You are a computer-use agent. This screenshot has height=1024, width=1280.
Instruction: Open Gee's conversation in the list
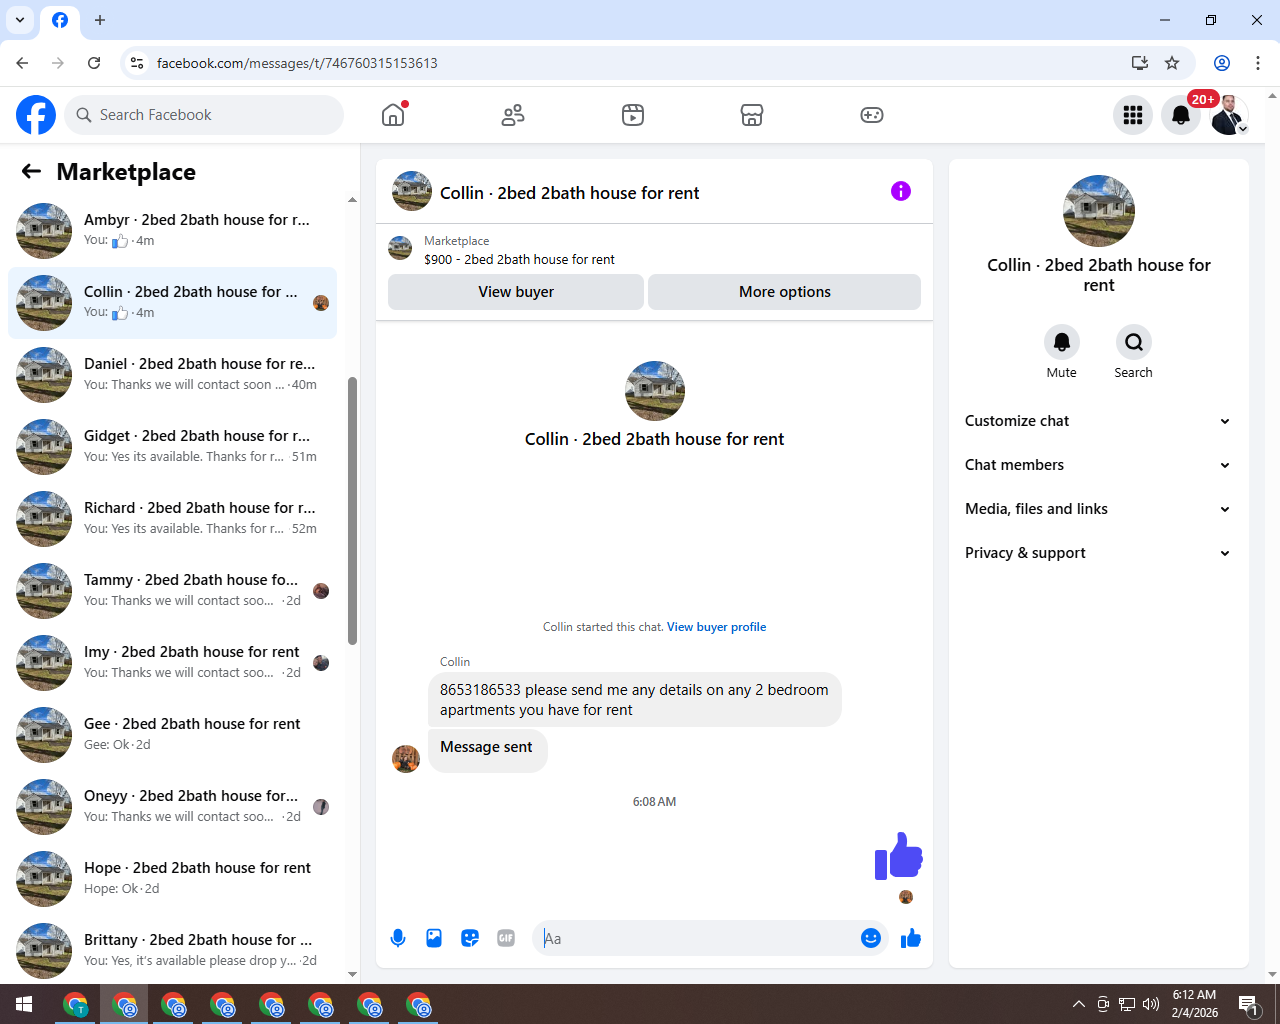tap(172, 735)
